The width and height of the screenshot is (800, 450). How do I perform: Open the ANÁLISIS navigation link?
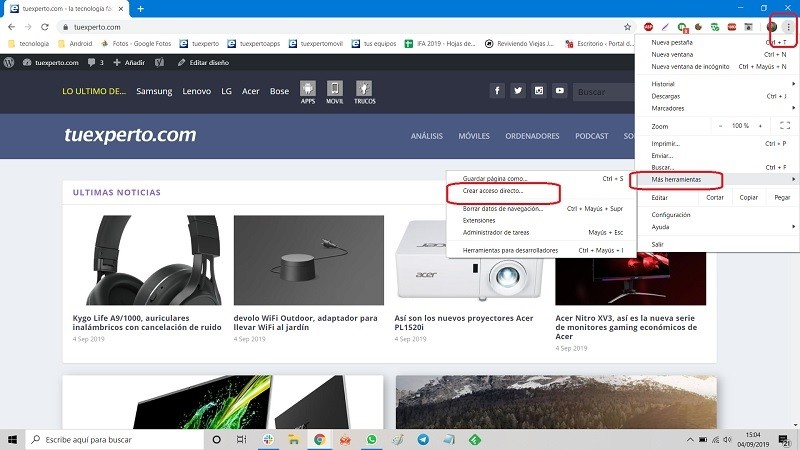(426, 136)
